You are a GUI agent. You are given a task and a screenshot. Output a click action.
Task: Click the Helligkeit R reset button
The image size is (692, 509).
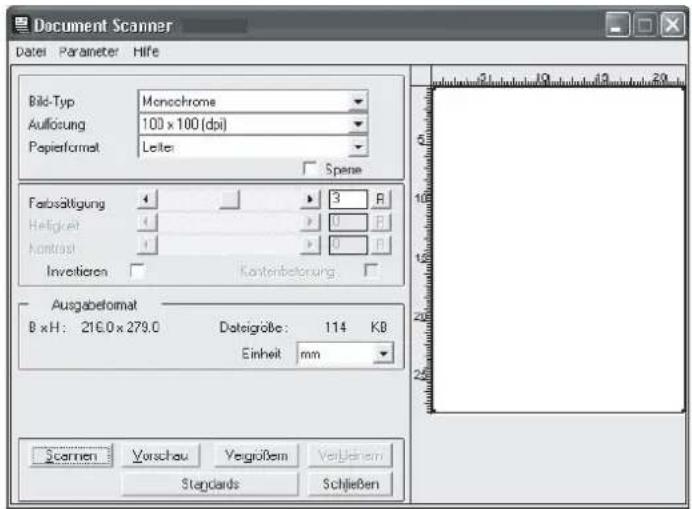click(x=380, y=222)
